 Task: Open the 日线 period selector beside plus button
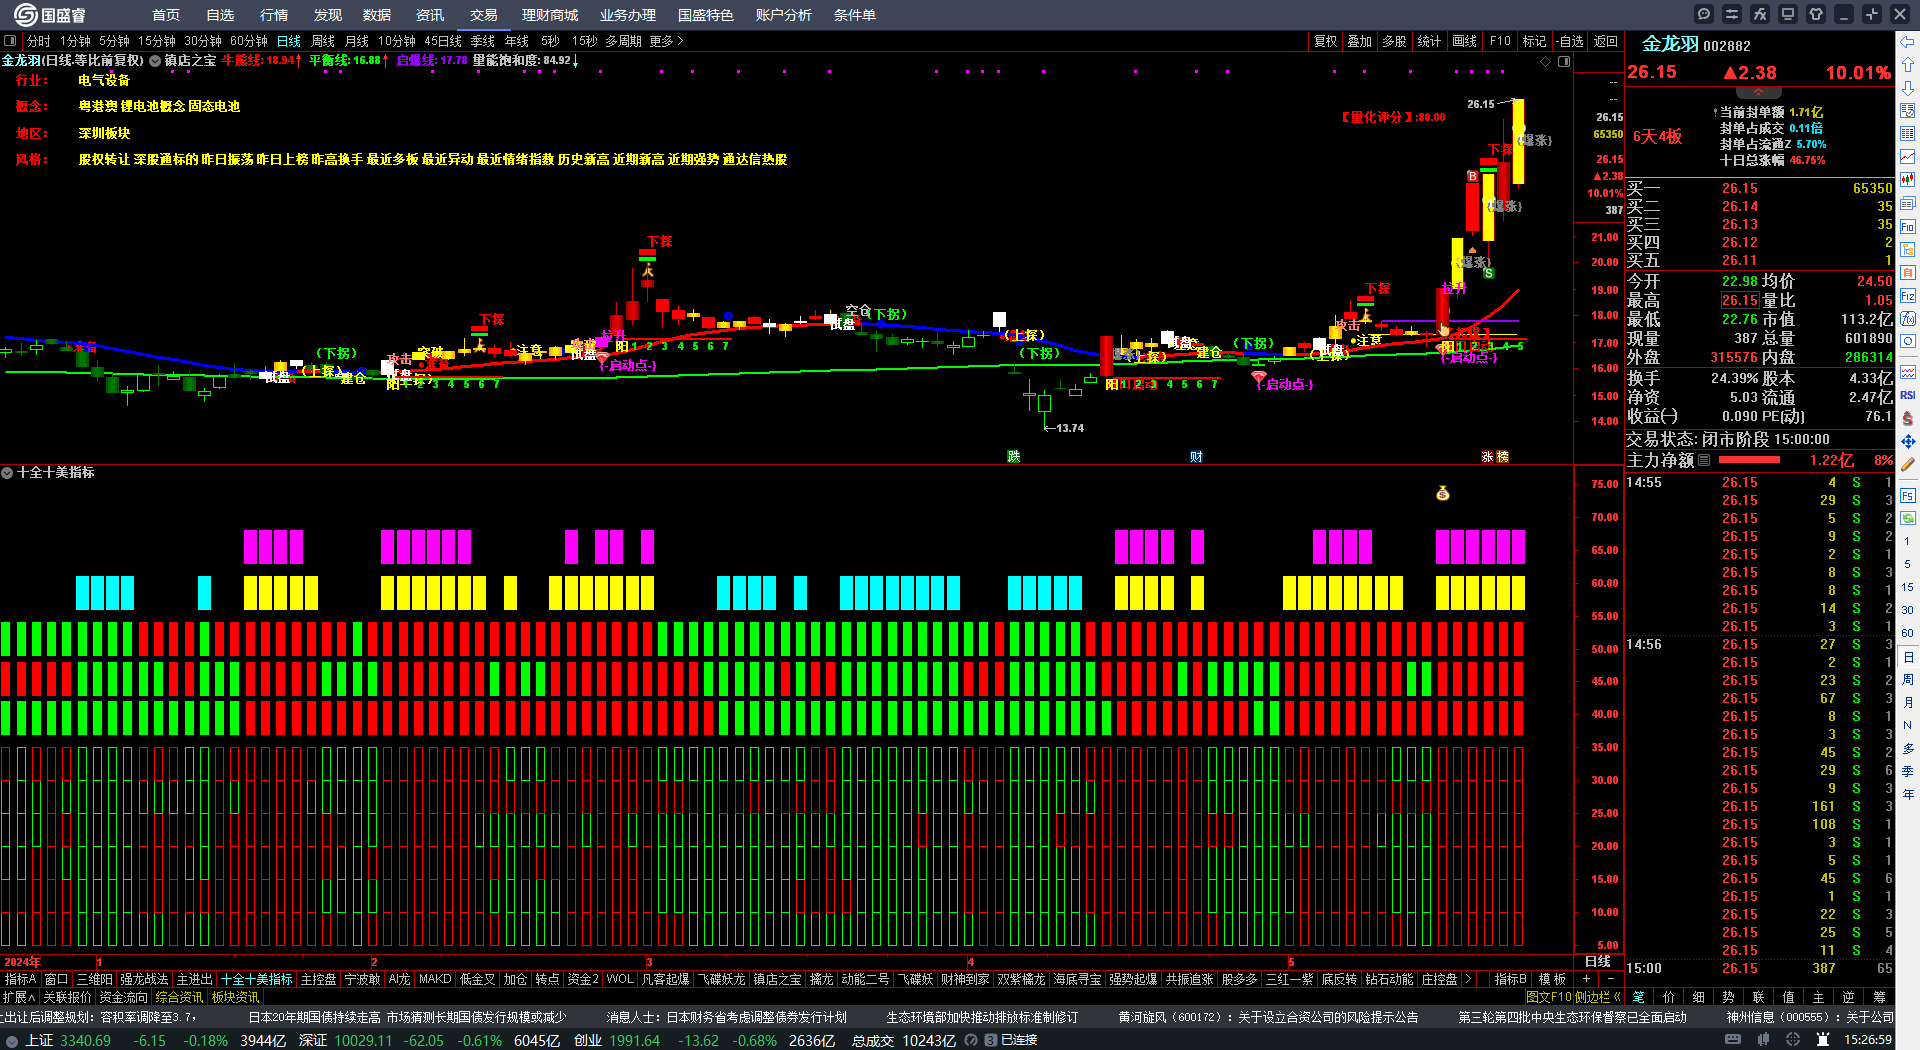point(1597,961)
